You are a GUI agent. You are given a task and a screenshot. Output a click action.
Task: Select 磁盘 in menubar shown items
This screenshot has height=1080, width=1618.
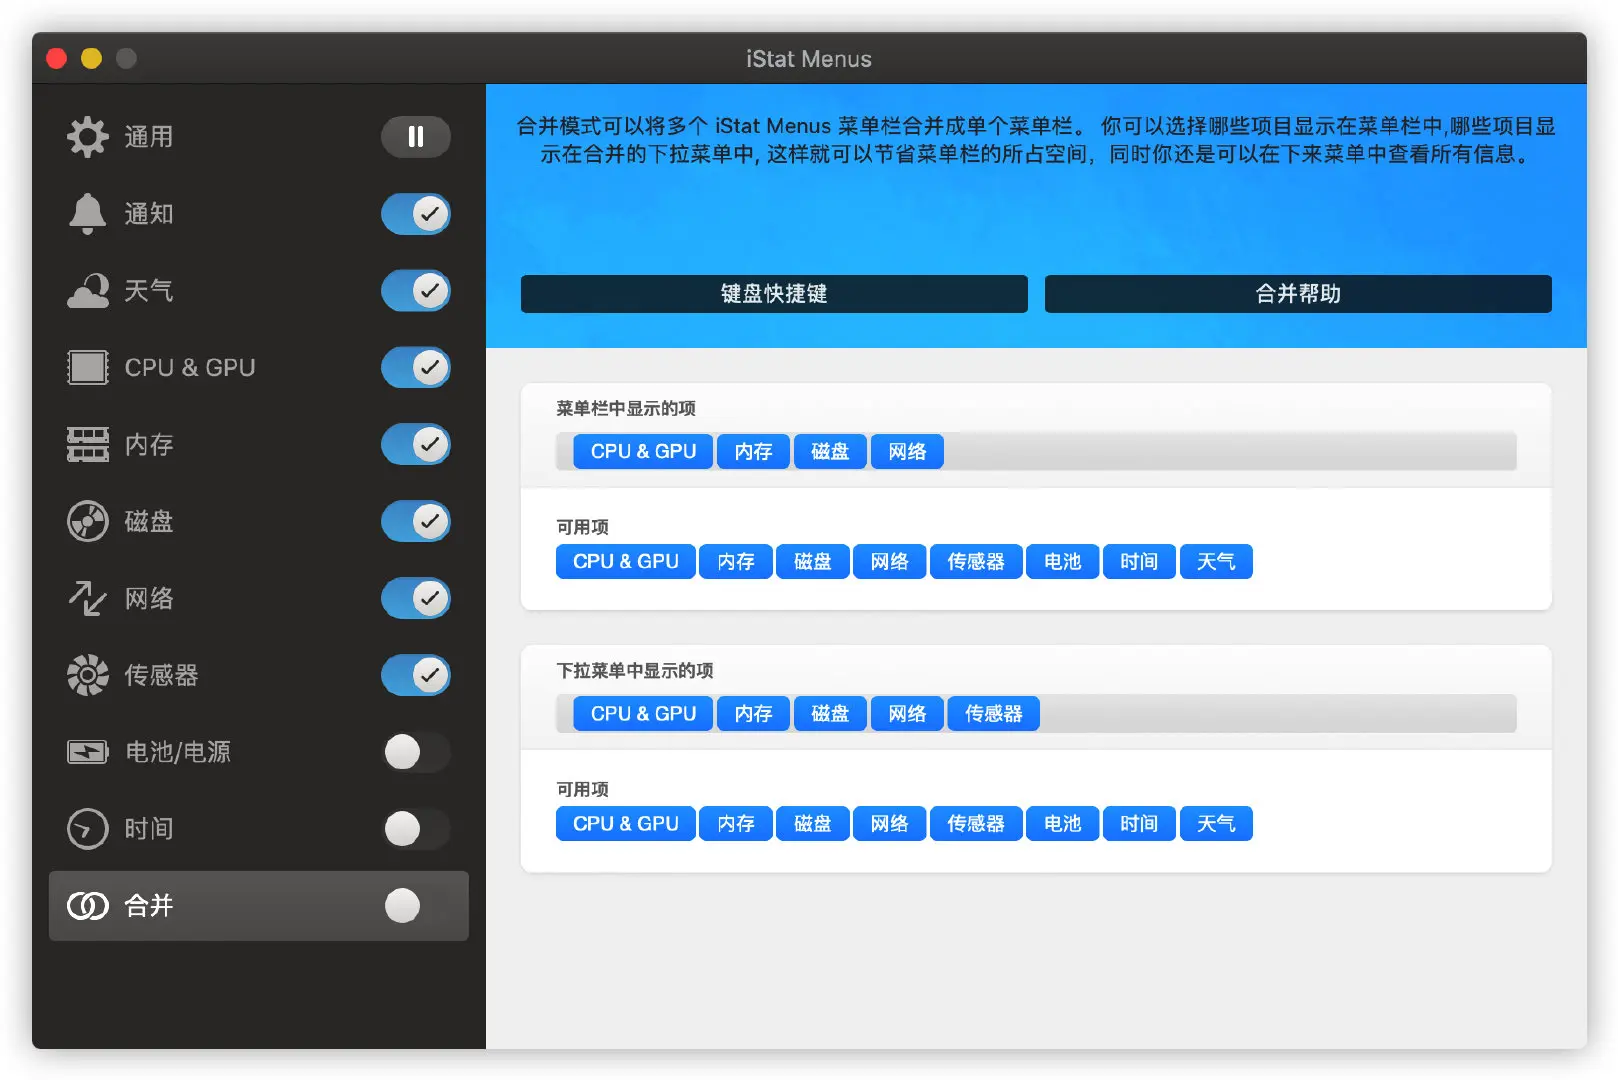click(x=830, y=452)
